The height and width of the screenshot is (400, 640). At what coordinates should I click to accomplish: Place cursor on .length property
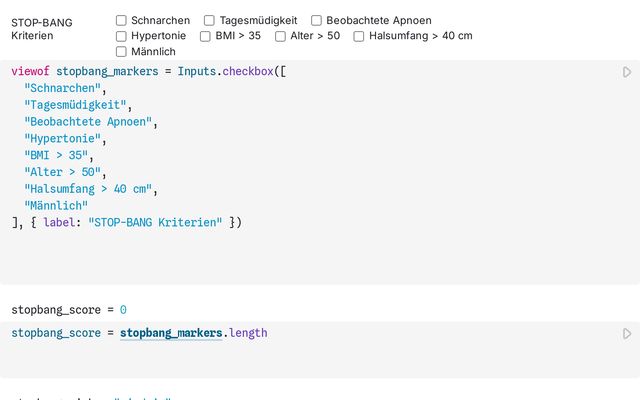click(246, 333)
